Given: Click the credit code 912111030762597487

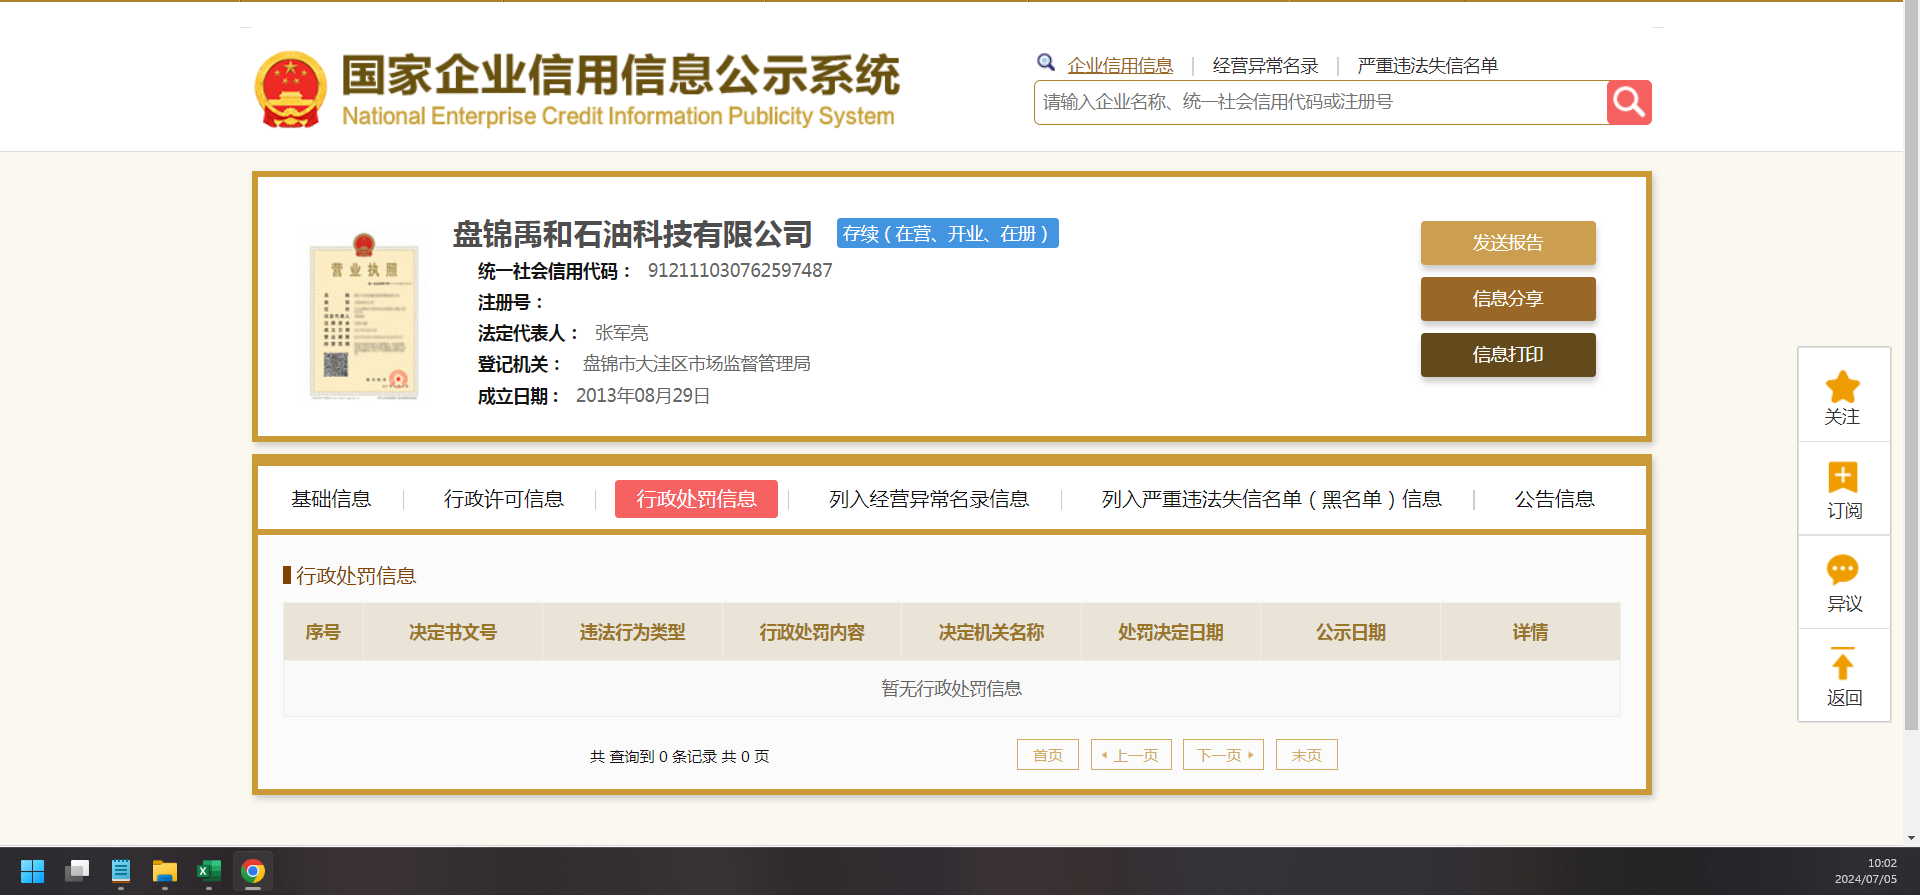Looking at the screenshot, I should click(x=740, y=270).
